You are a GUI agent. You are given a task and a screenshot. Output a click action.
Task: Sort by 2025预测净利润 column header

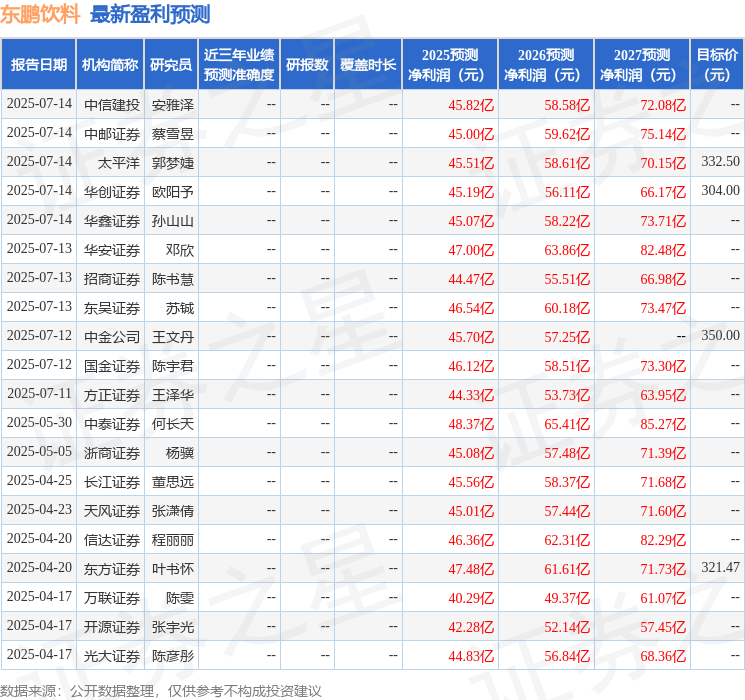tap(449, 65)
